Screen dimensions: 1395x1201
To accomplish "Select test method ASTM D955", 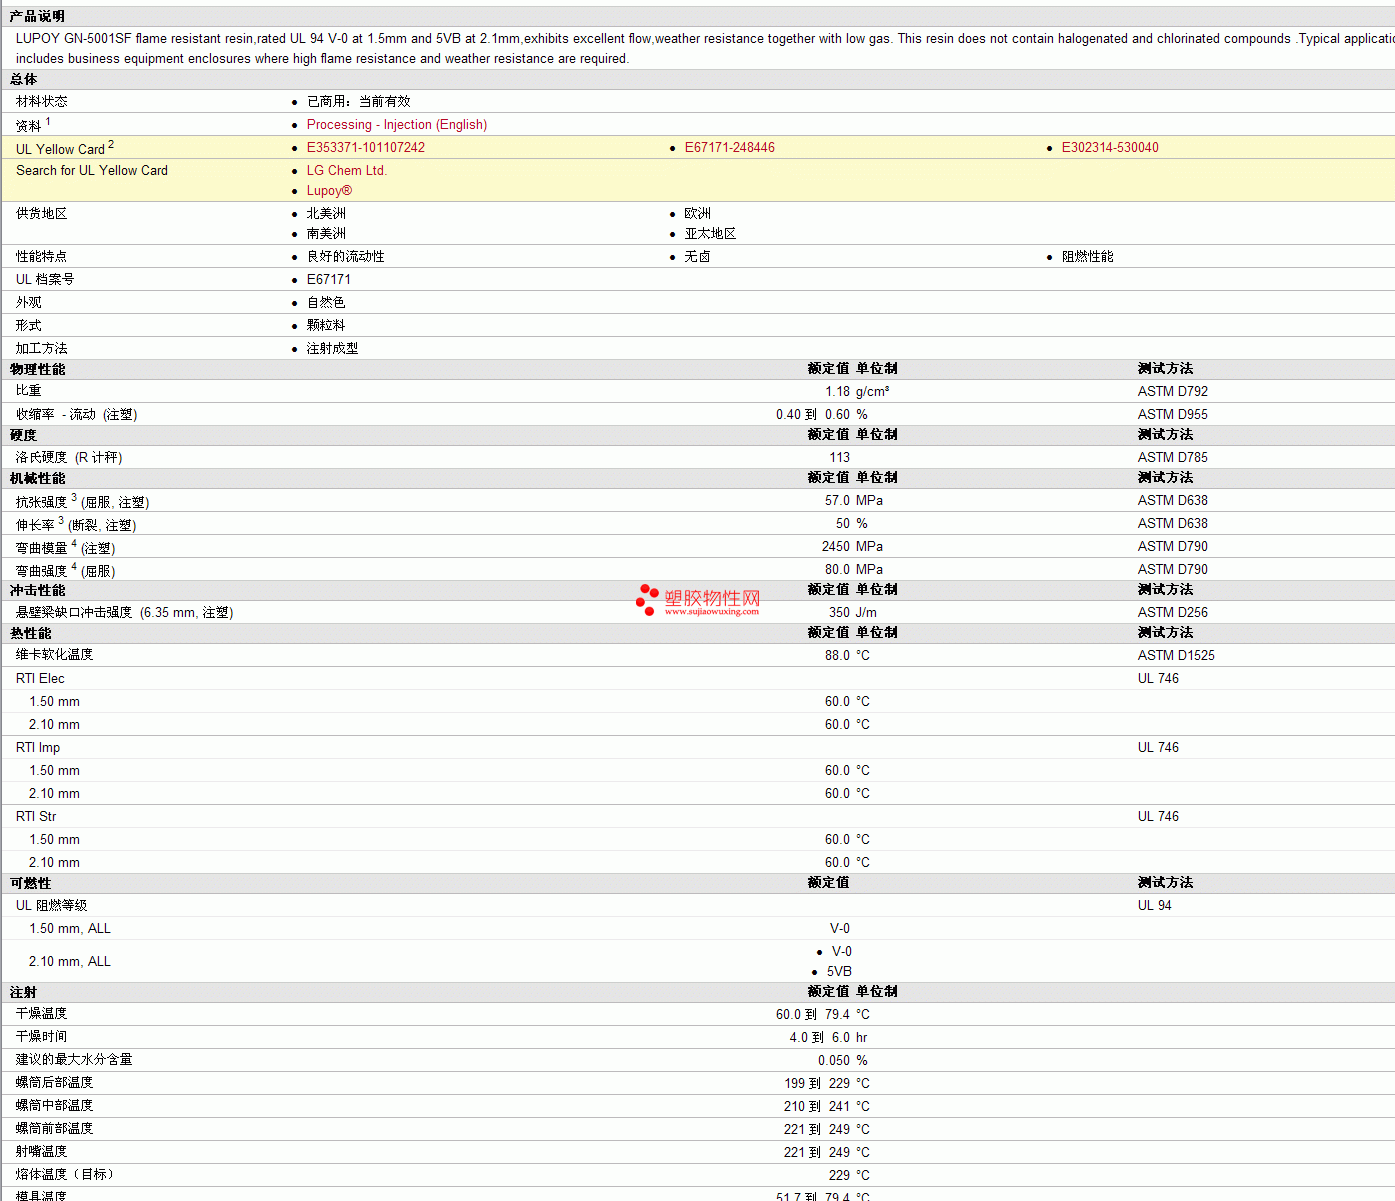I will pos(1173,415).
